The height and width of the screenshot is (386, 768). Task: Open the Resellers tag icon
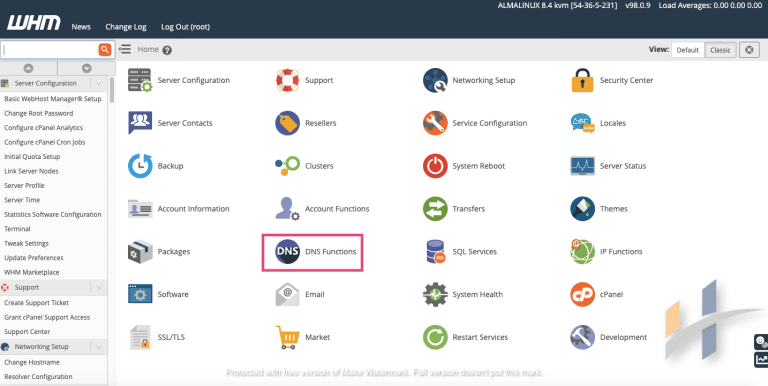pos(288,123)
